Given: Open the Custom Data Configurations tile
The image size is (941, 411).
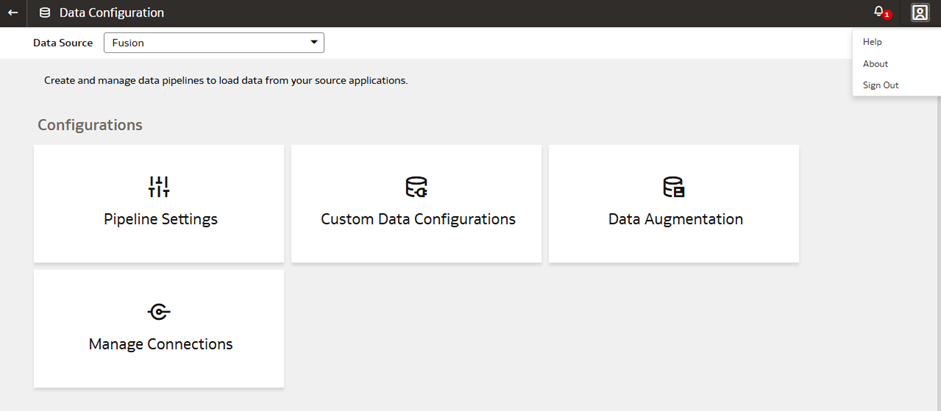Looking at the screenshot, I should point(416,203).
